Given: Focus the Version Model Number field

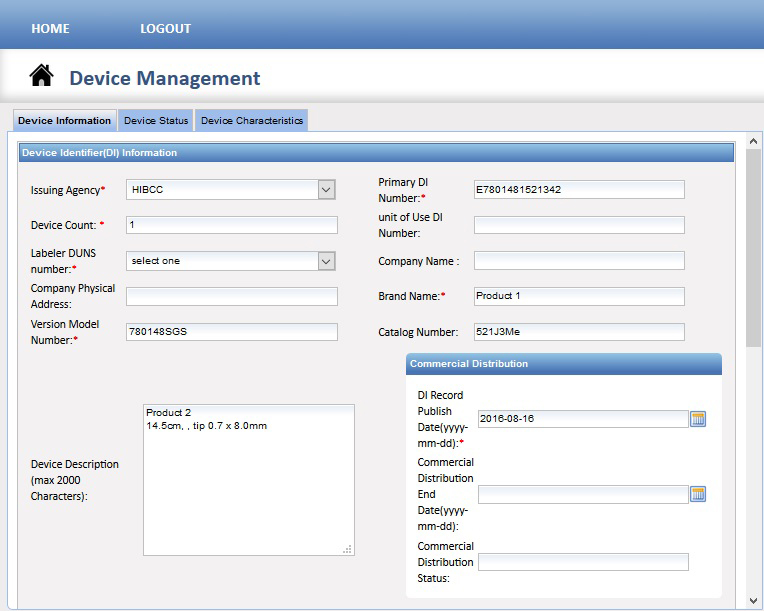Looking at the screenshot, I should pyautogui.click(x=231, y=332).
